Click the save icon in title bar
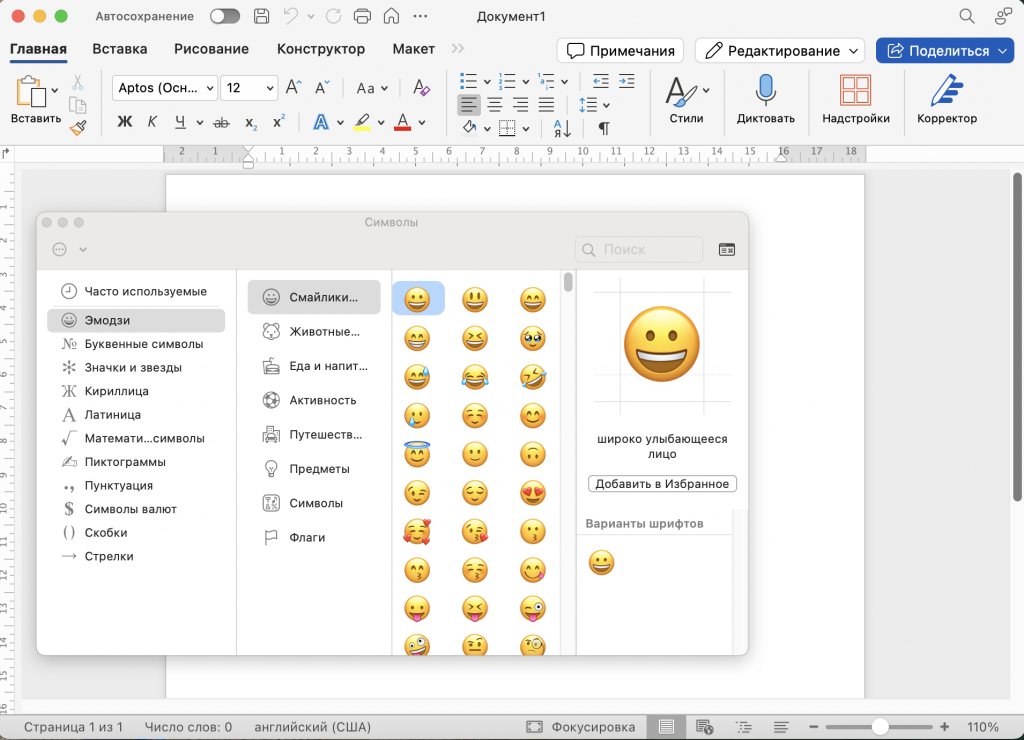1024x740 pixels. pyautogui.click(x=261, y=17)
